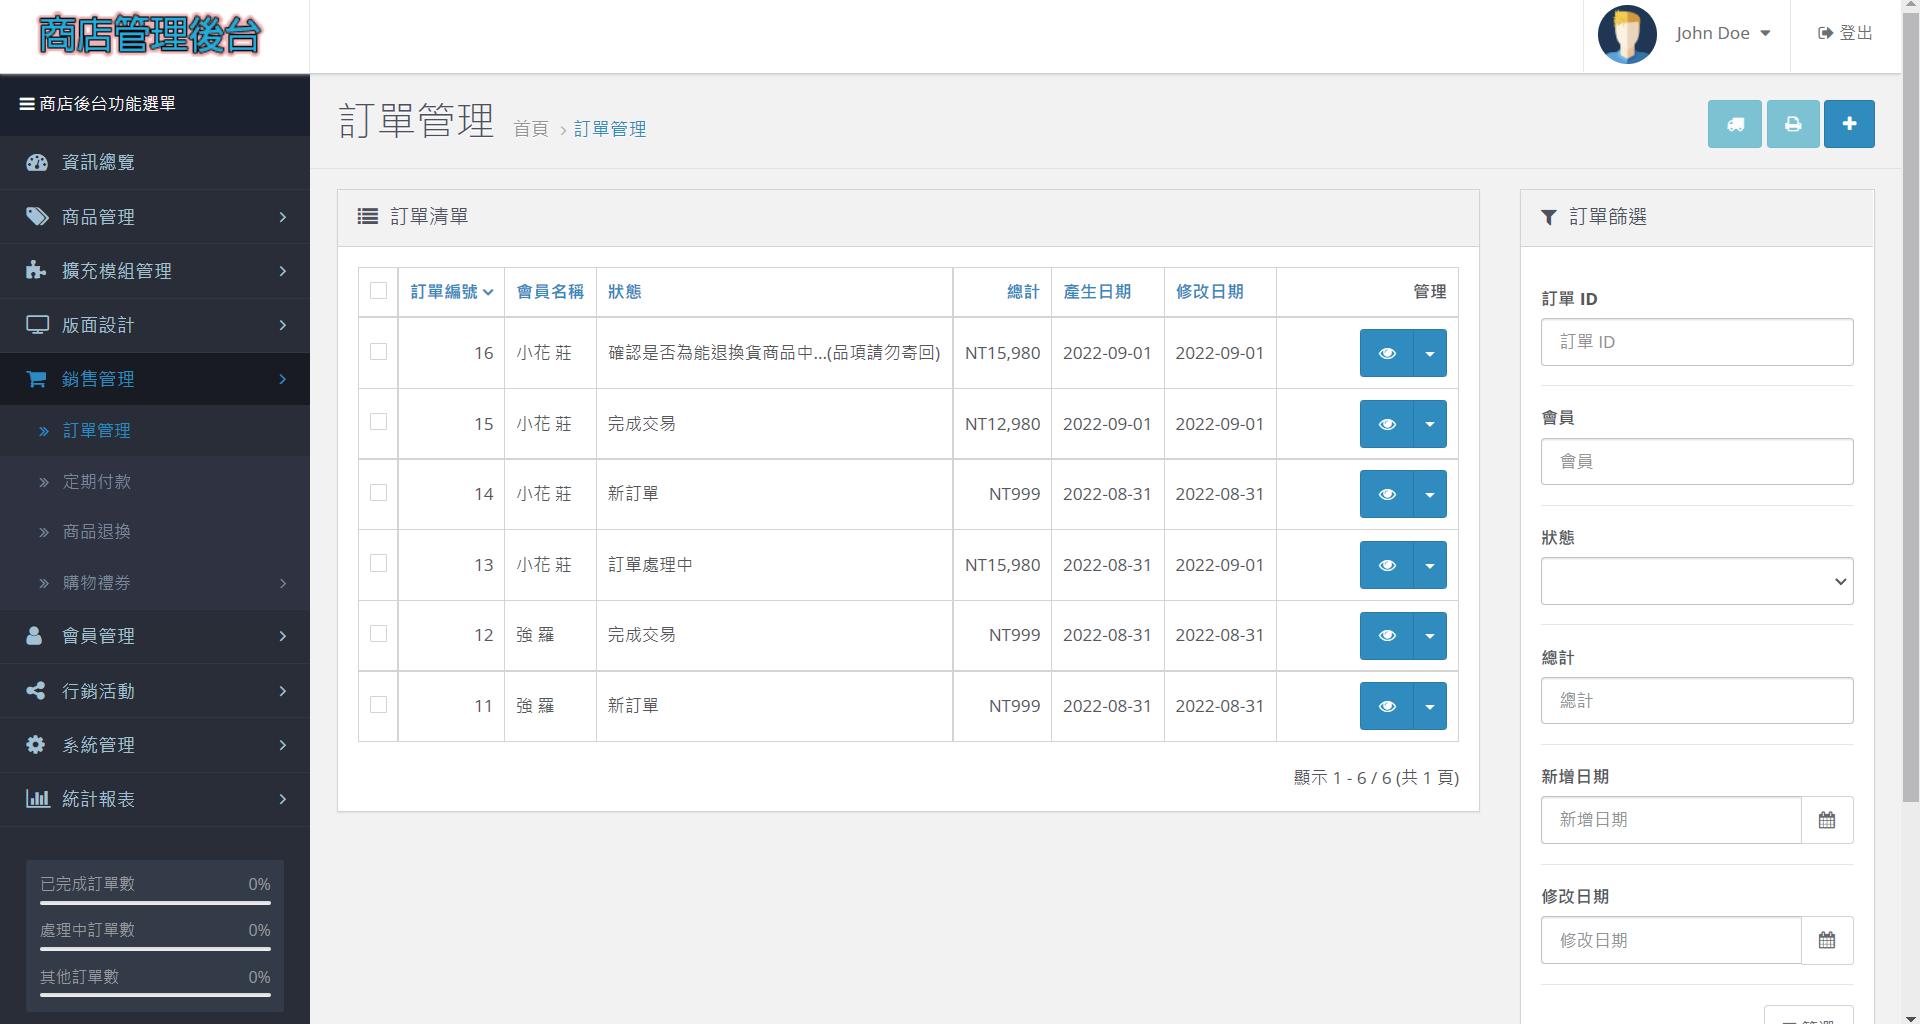View order 16 with eye icon
1920x1024 pixels.
1386,353
